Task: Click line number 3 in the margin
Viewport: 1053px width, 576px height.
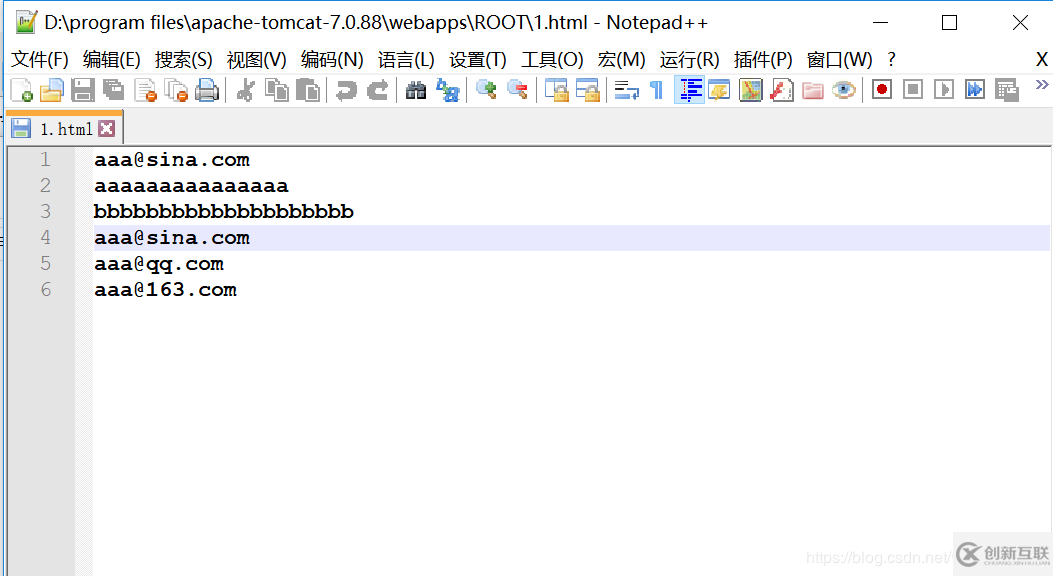Action: (45, 211)
